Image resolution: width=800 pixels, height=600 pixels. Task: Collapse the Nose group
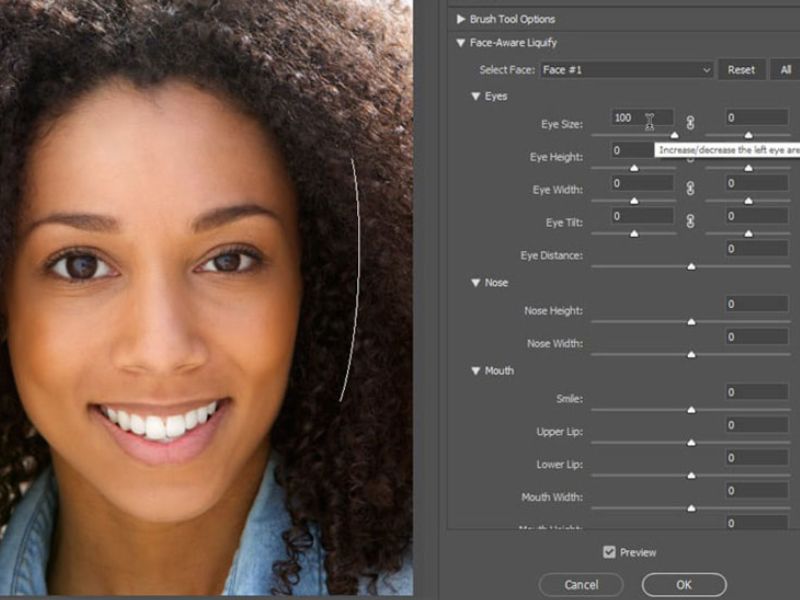(x=476, y=283)
